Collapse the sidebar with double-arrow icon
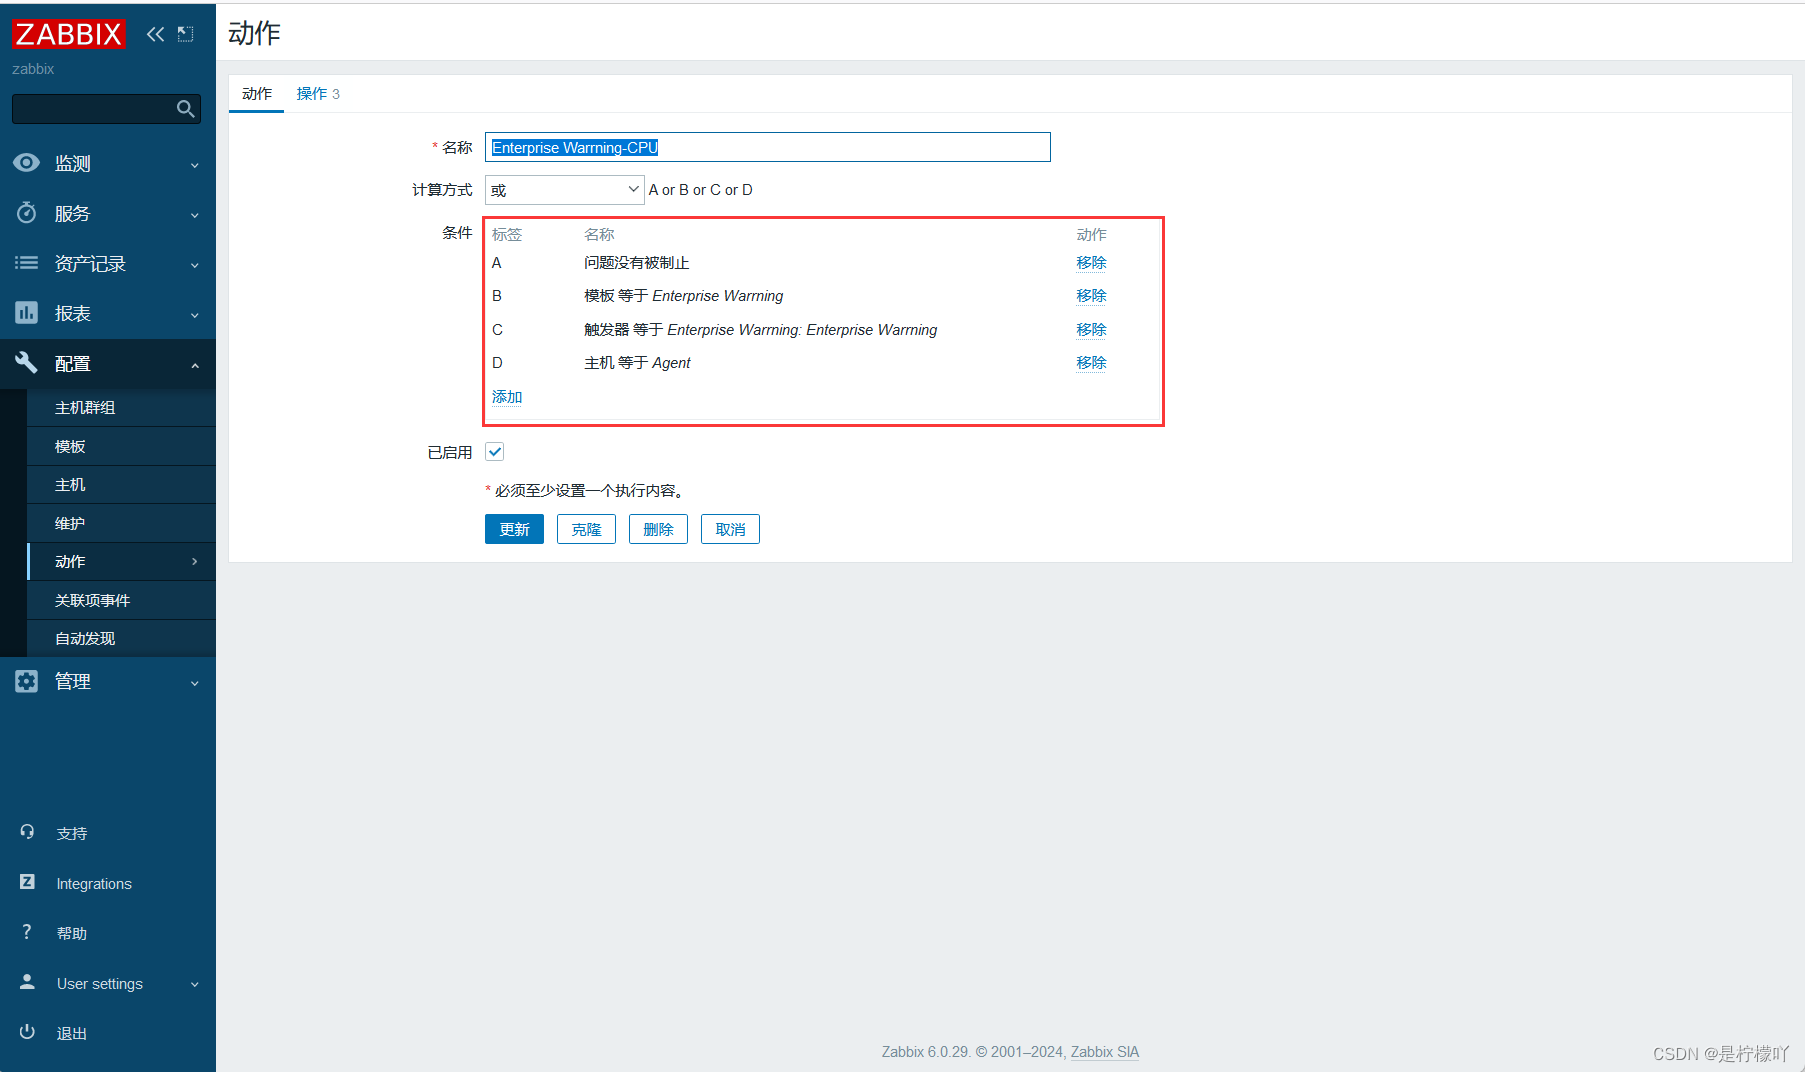The width and height of the screenshot is (1805, 1072). (155, 34)
